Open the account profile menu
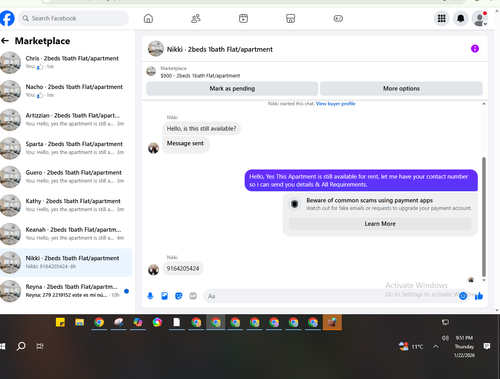 tap(480, 18)
